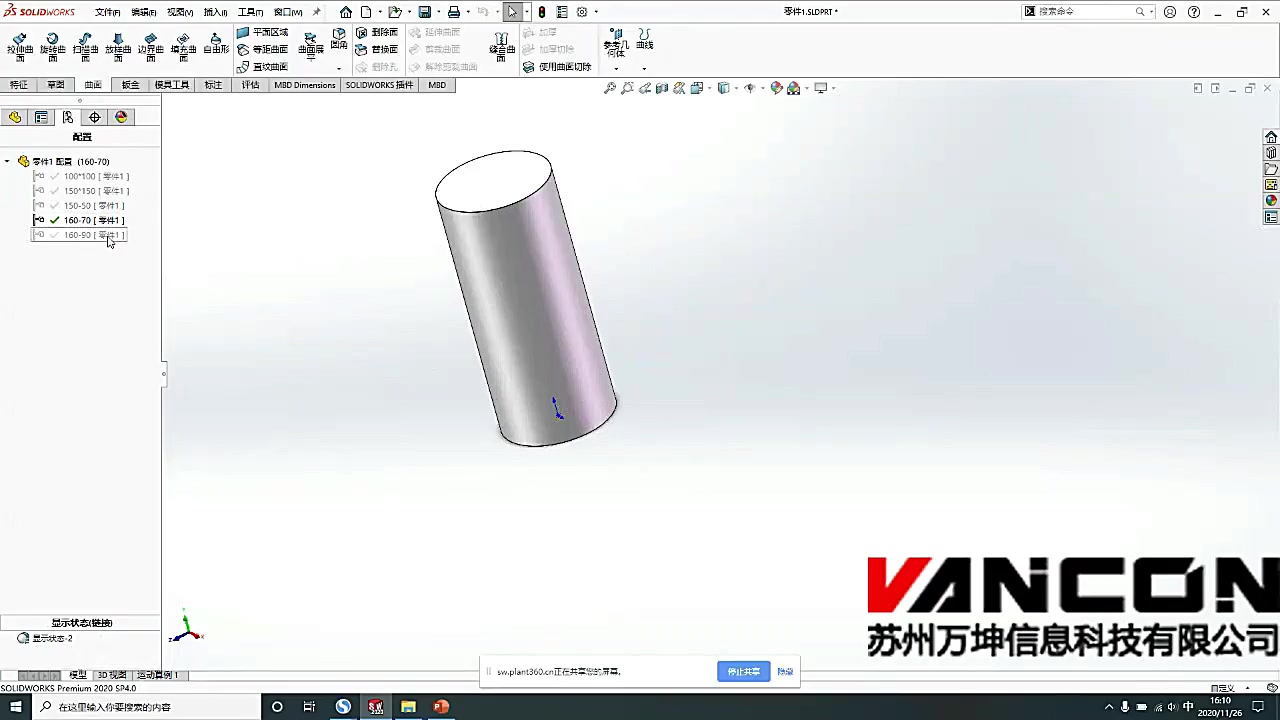This screenshot has width=1280, height=720.
Task: Click the Options gear icon
Action: [x=582, y=12]
